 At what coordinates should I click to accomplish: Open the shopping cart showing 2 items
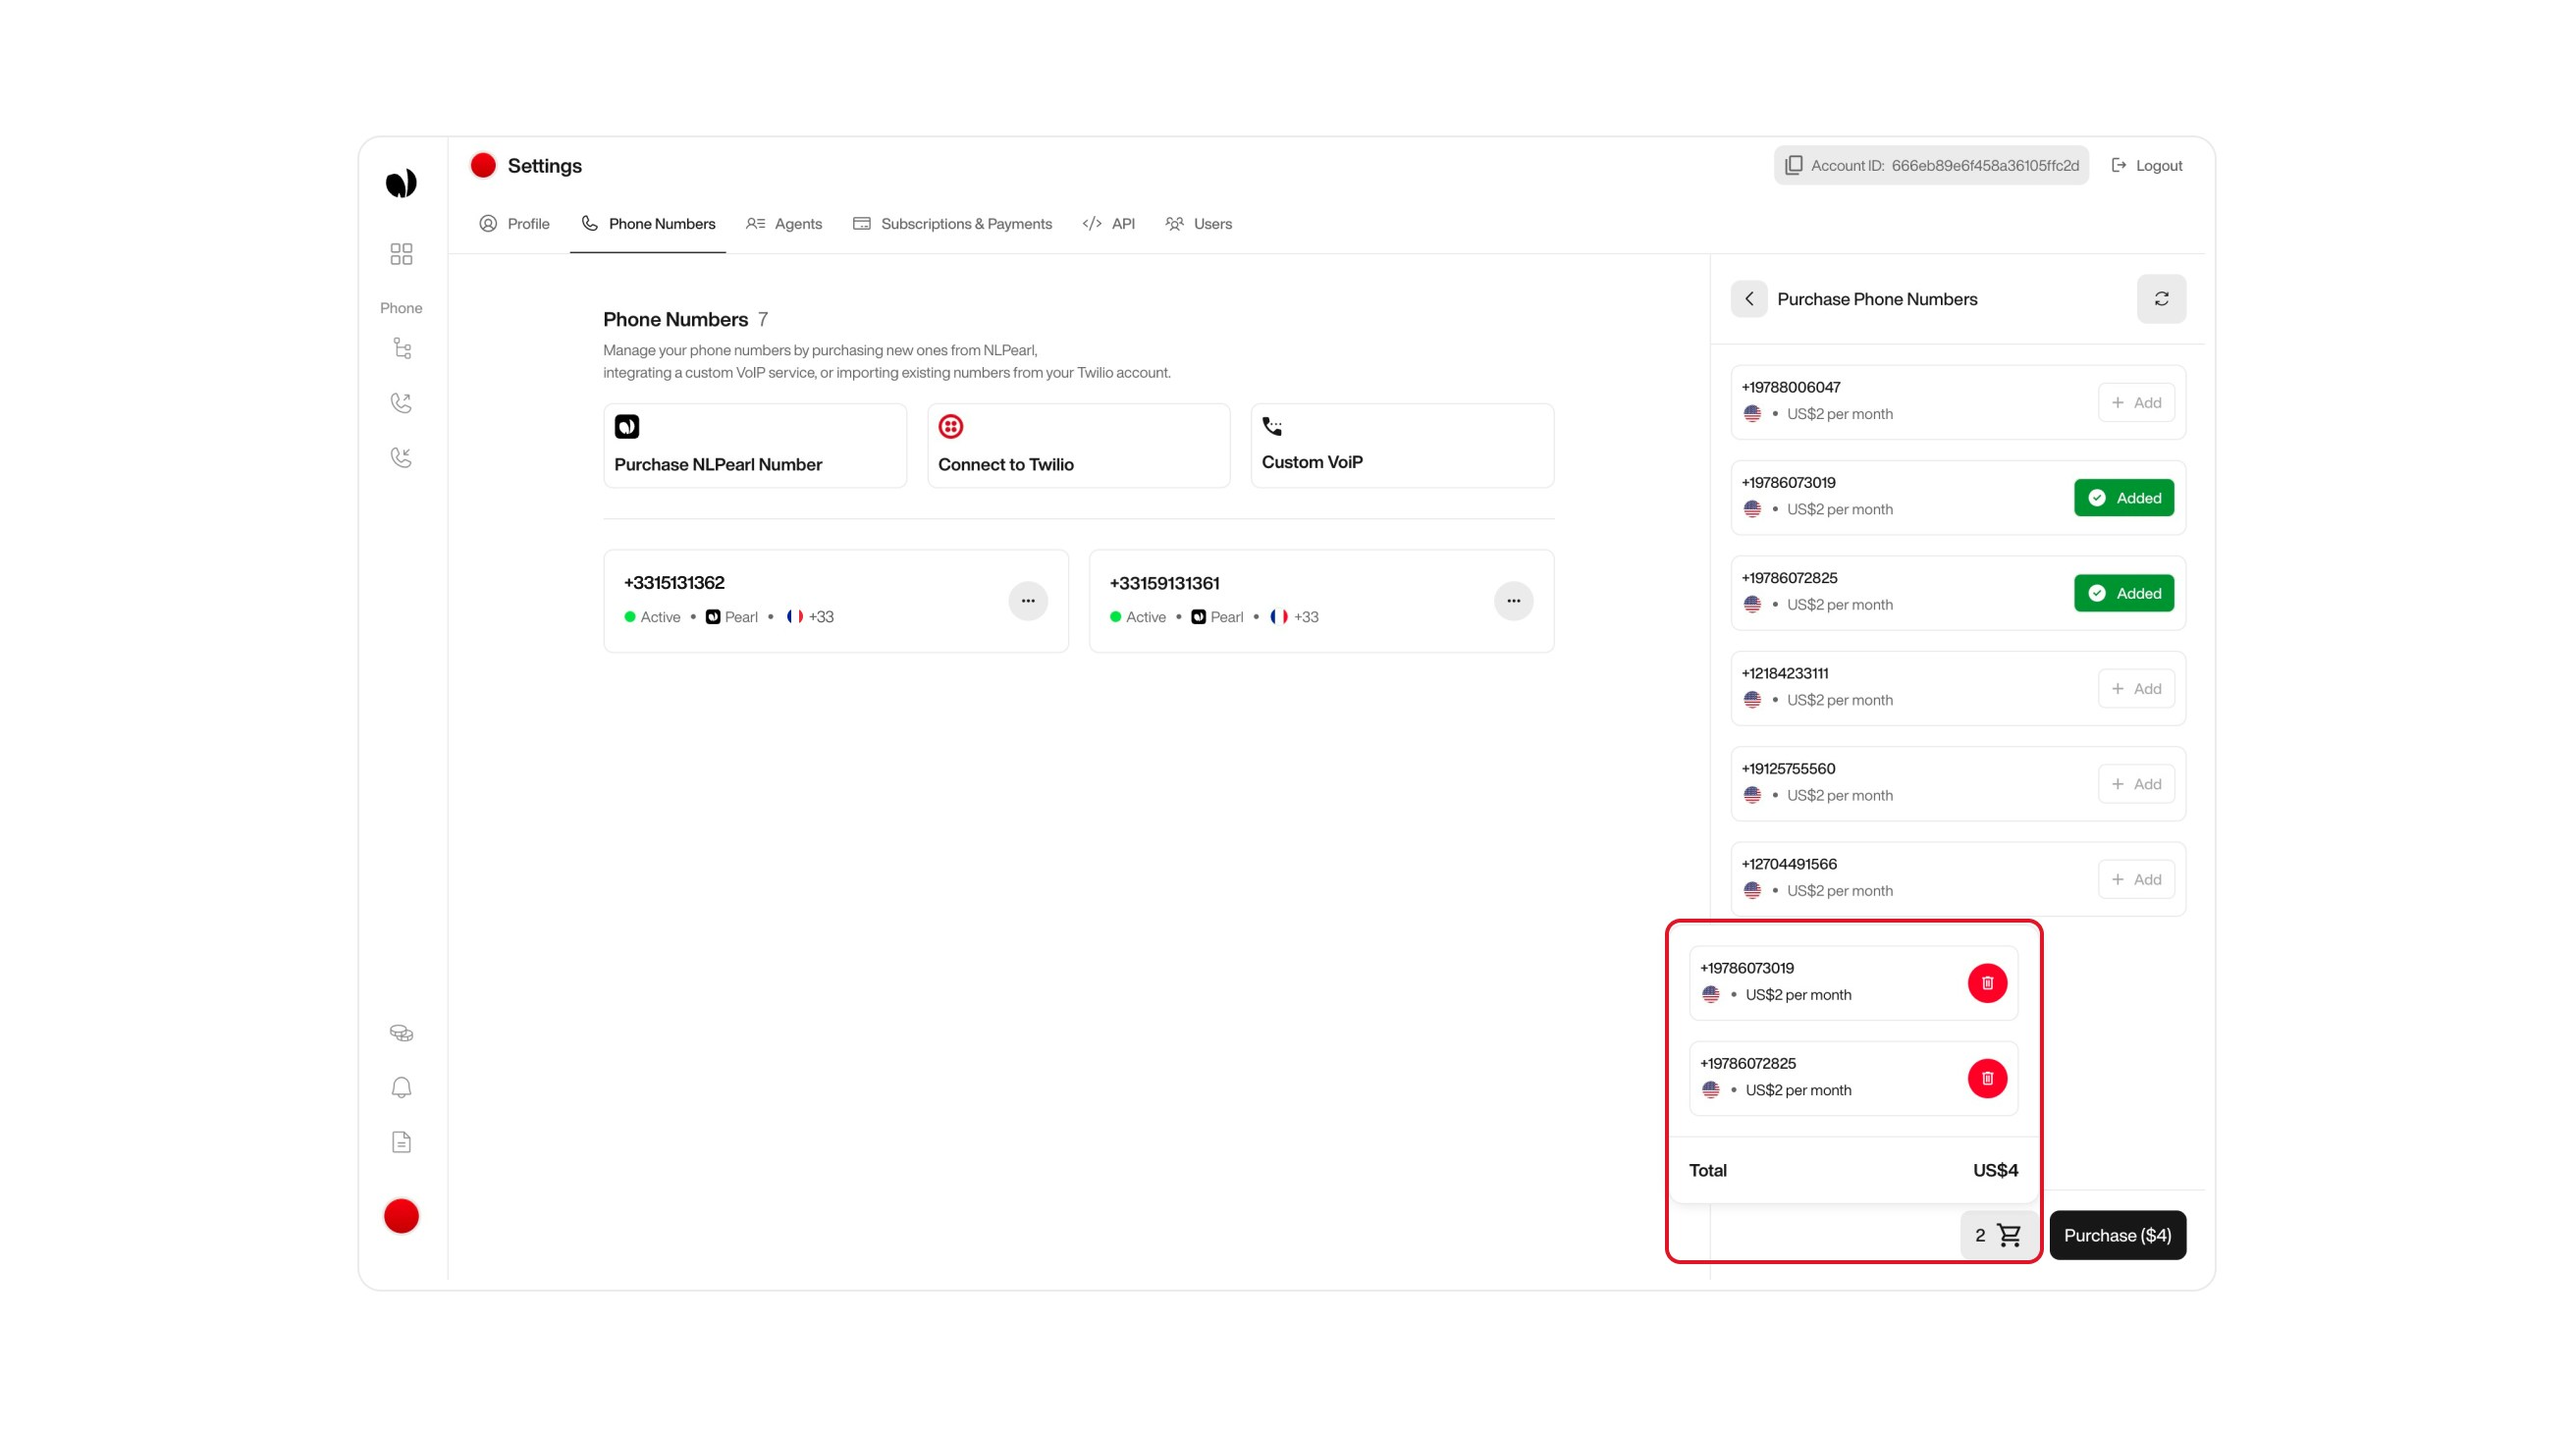(x=1998, y=1235)
